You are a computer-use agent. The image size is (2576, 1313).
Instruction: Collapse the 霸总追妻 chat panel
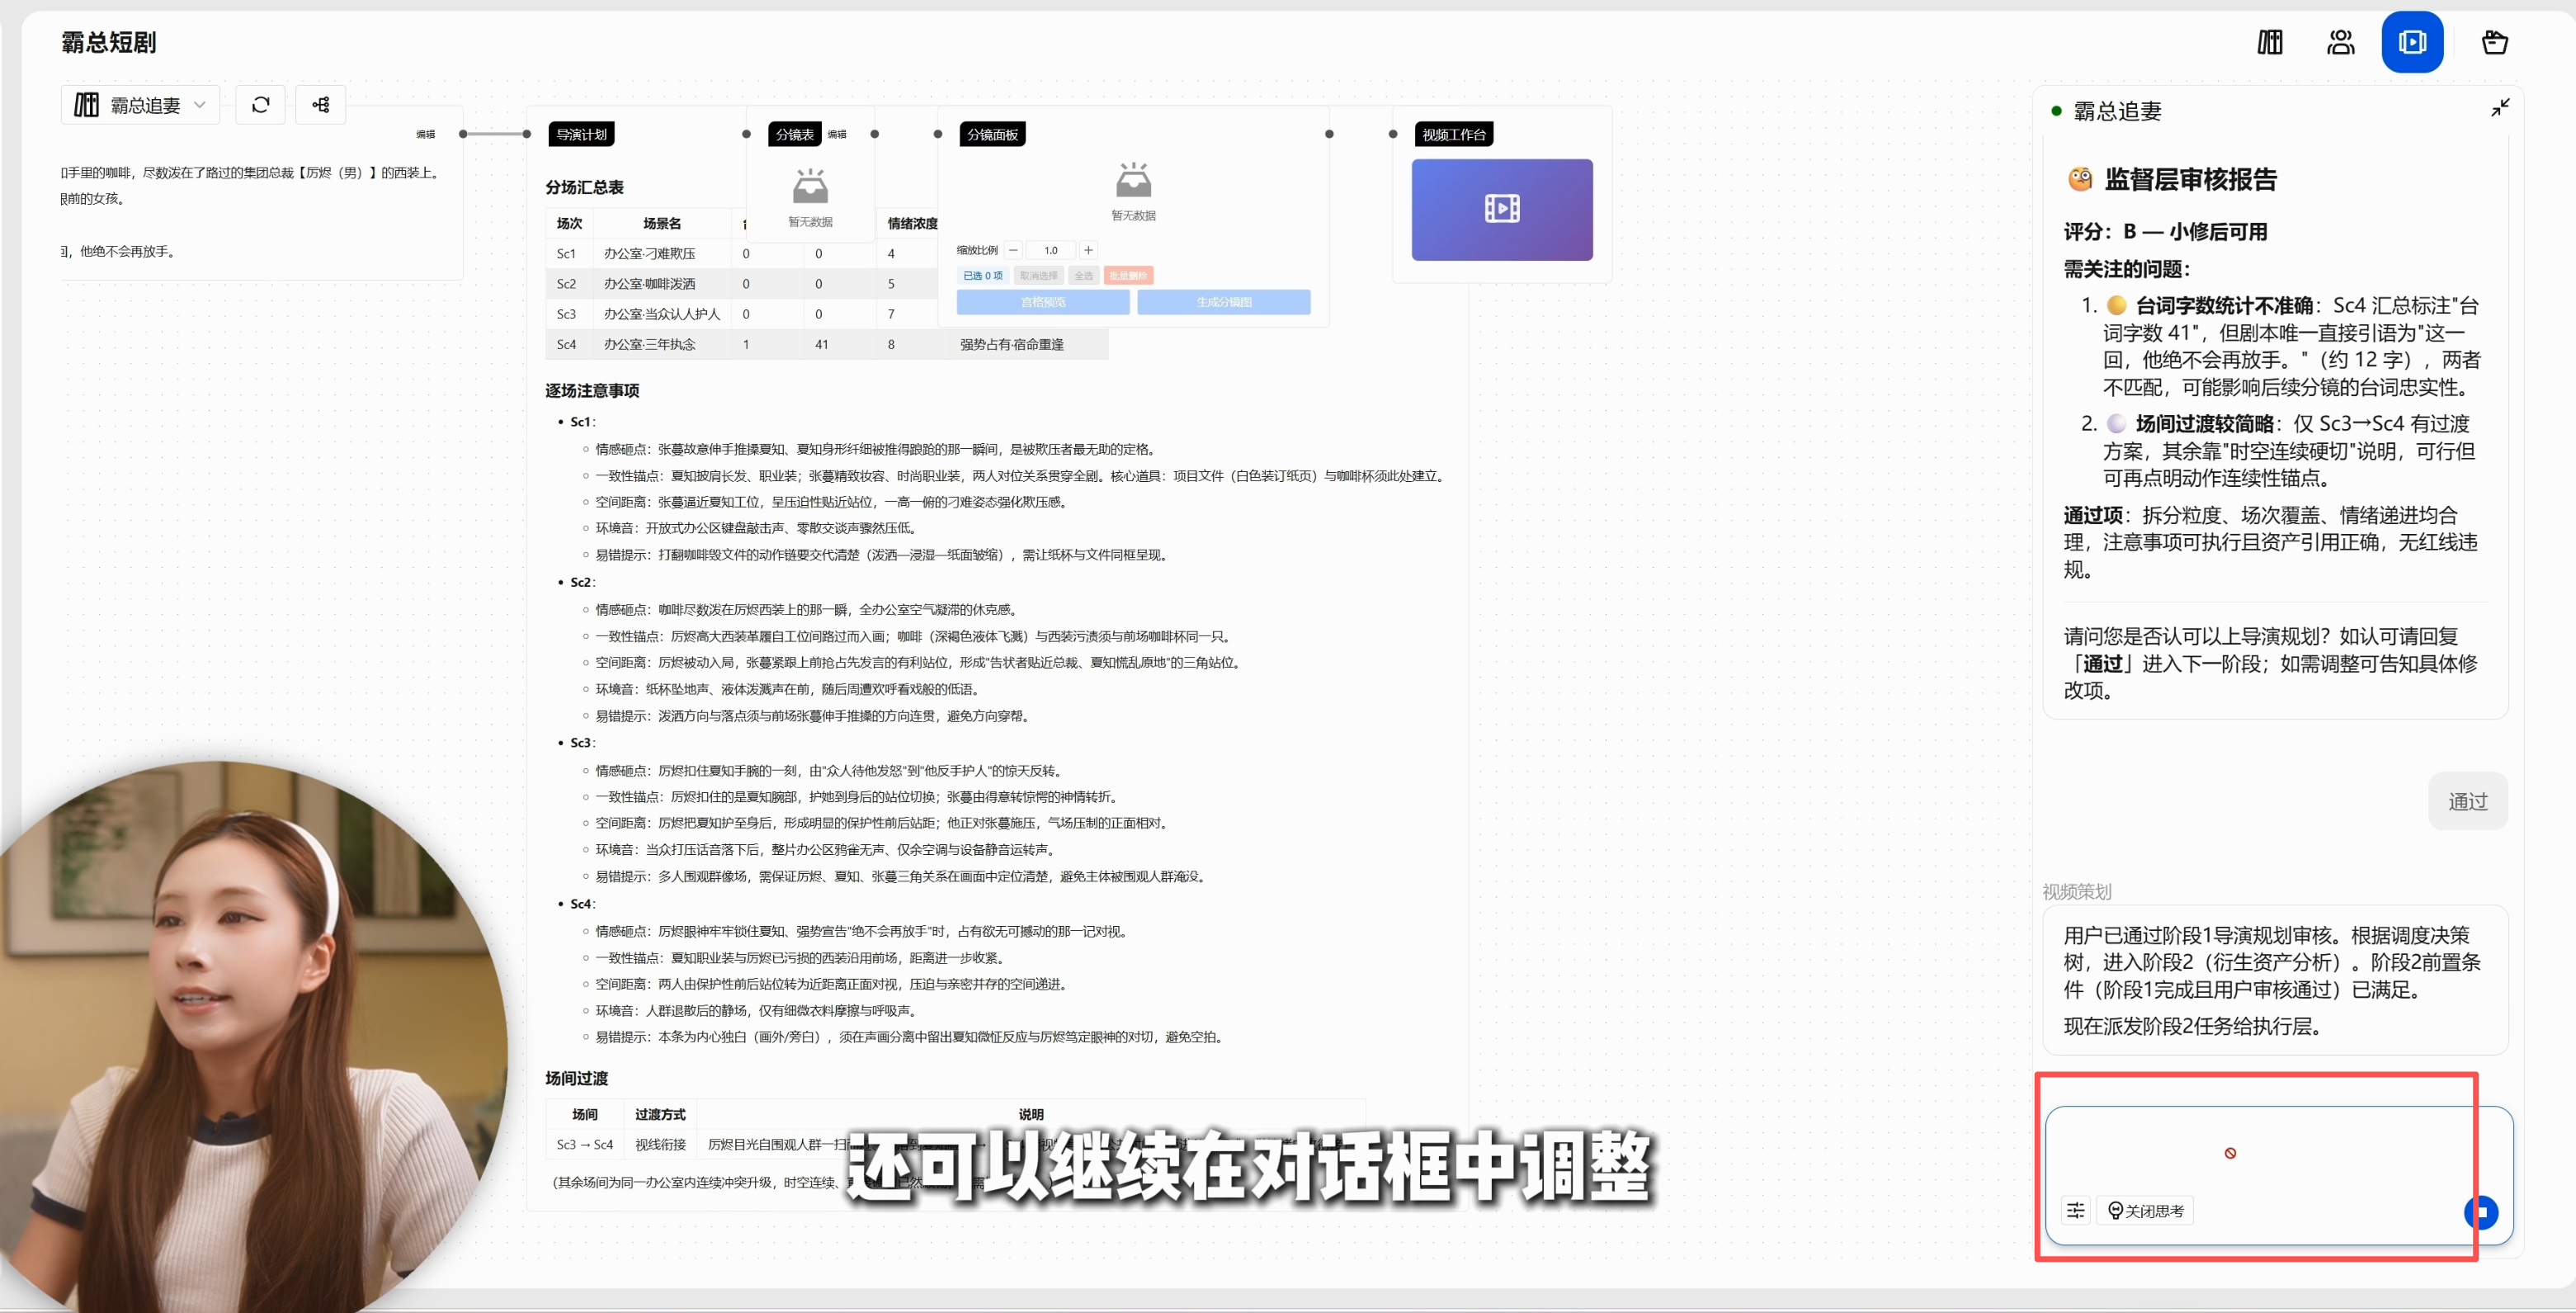(x=2499, y=108)
